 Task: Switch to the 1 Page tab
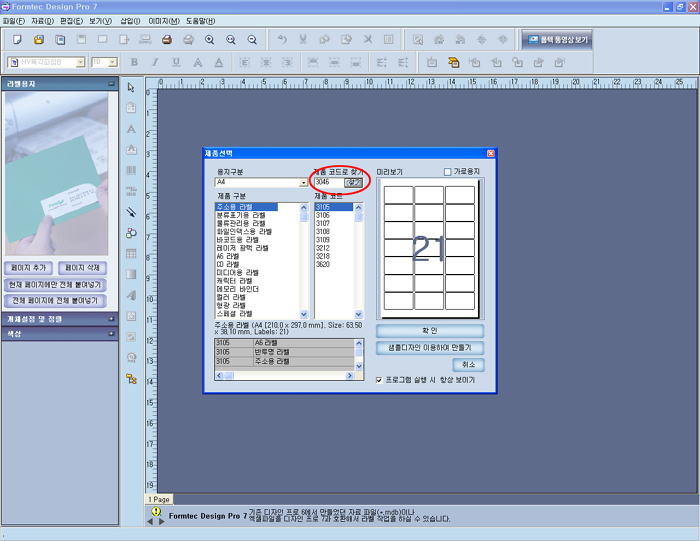[159, 499]
